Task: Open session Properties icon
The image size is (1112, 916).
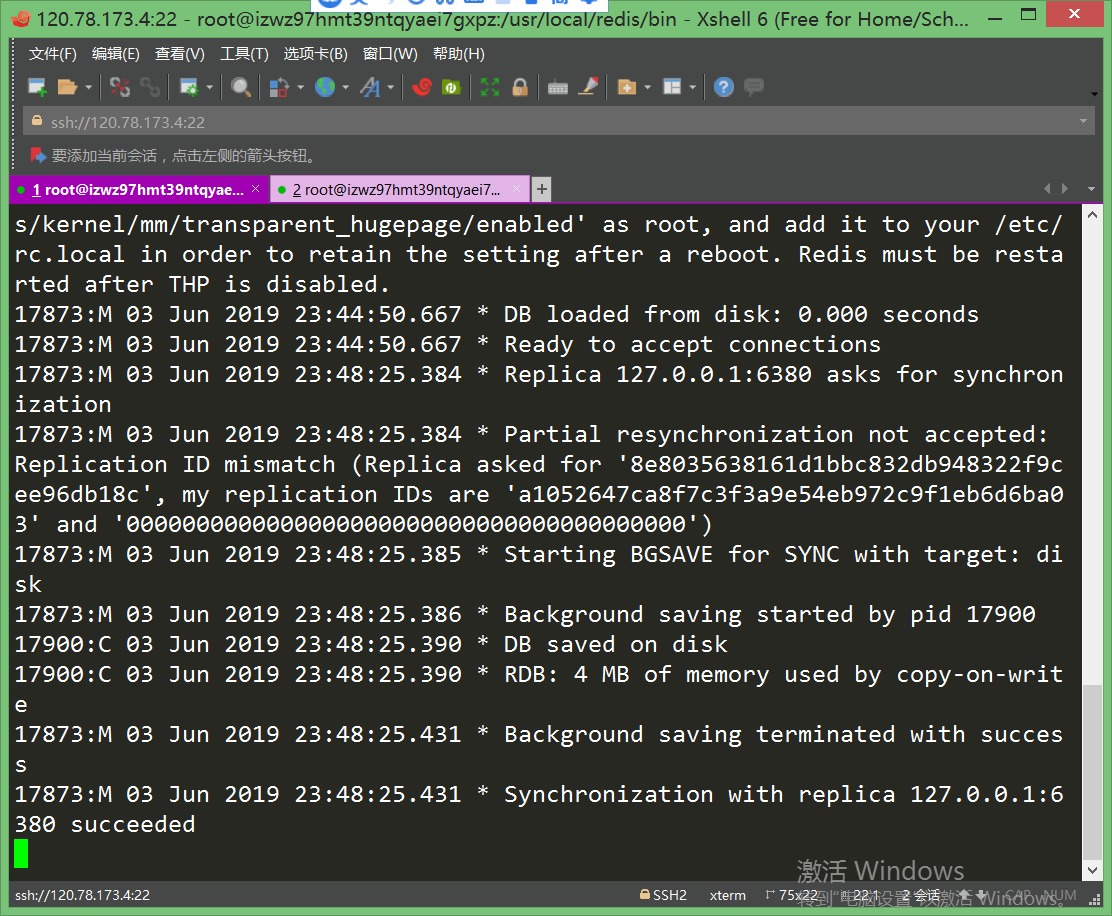Action: (x=189, y=87)
